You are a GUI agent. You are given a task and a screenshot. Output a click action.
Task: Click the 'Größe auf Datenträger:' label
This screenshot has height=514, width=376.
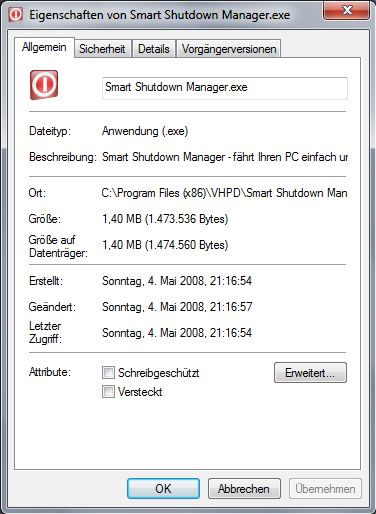[58, 246]
